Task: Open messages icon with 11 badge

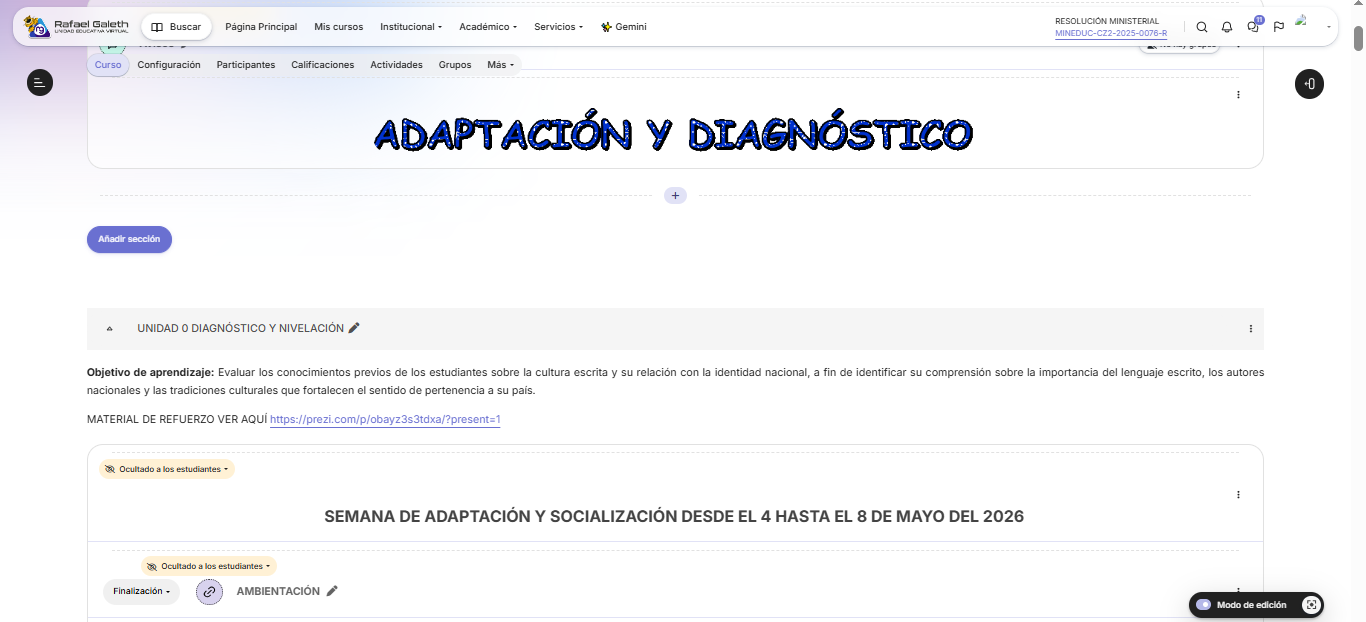Action: coord(1253,27)
